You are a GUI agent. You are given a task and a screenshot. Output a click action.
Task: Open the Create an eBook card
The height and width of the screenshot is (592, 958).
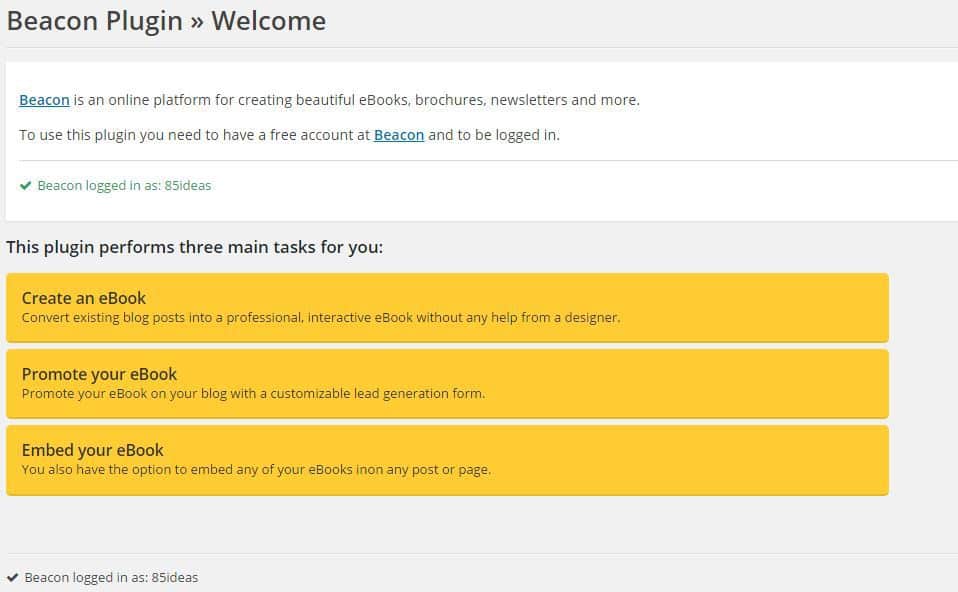click(447, 307)
